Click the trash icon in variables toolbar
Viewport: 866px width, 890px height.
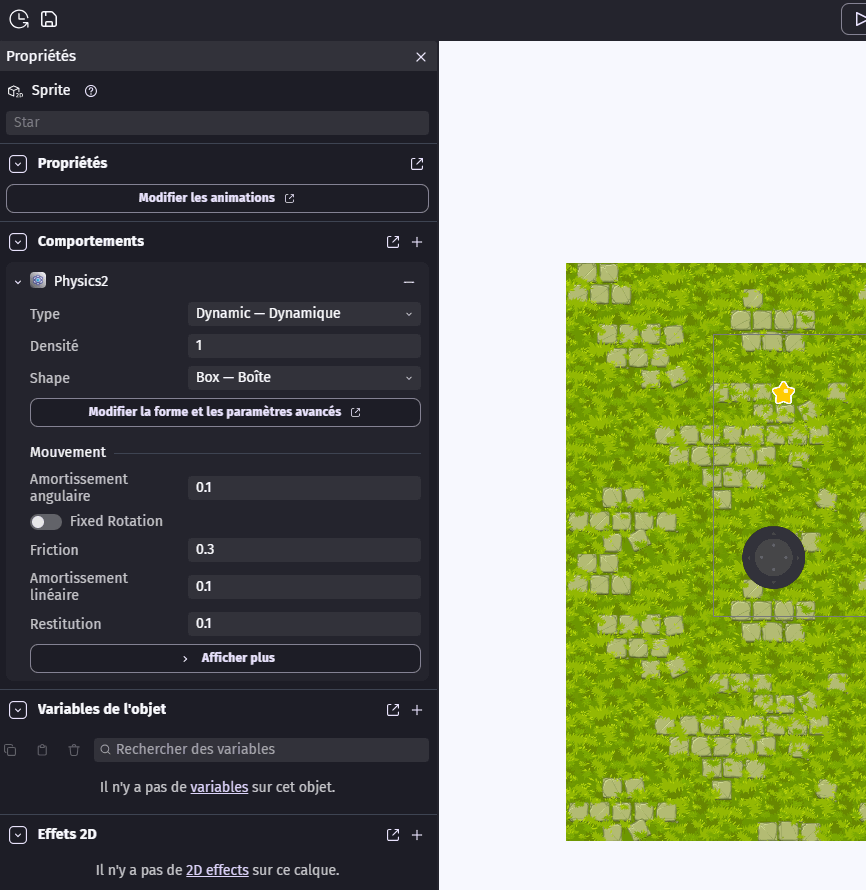pyautogui.click(x=73, y=750)
